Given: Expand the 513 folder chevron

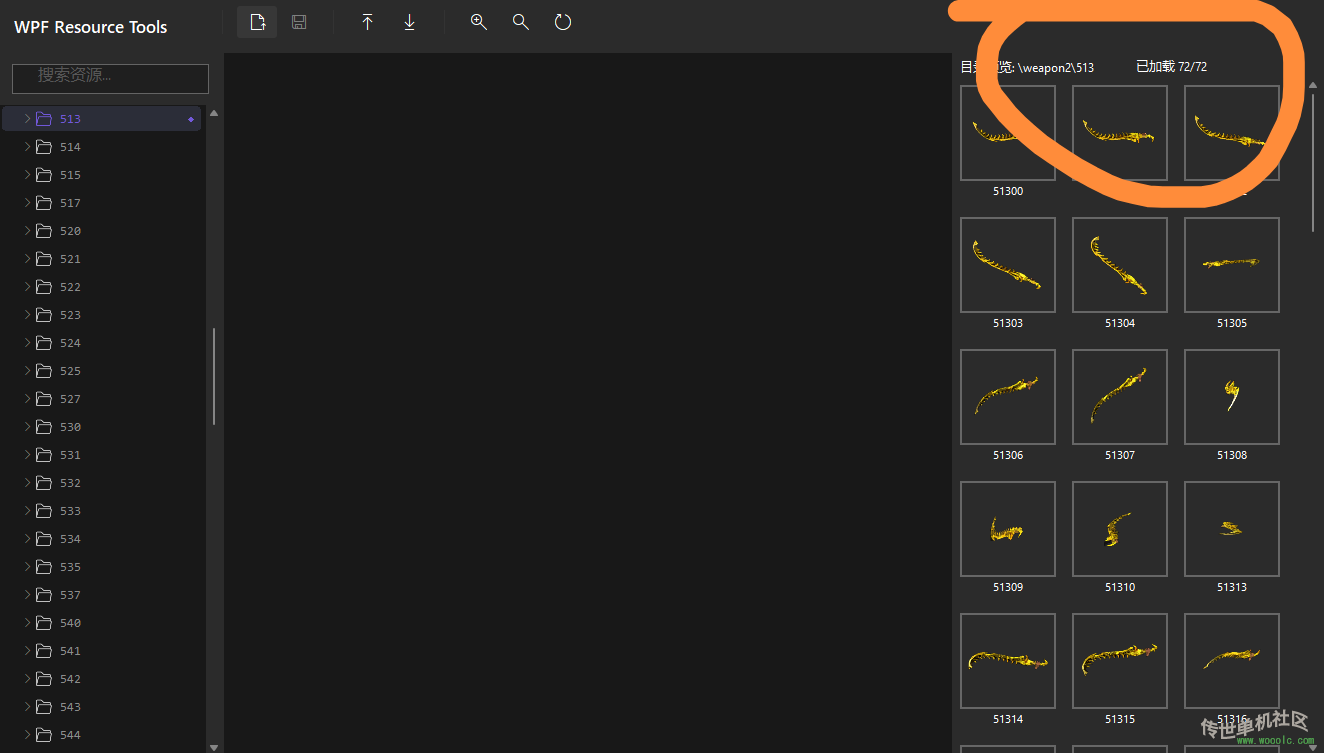Looking at the screenshot, I should 27,119.
